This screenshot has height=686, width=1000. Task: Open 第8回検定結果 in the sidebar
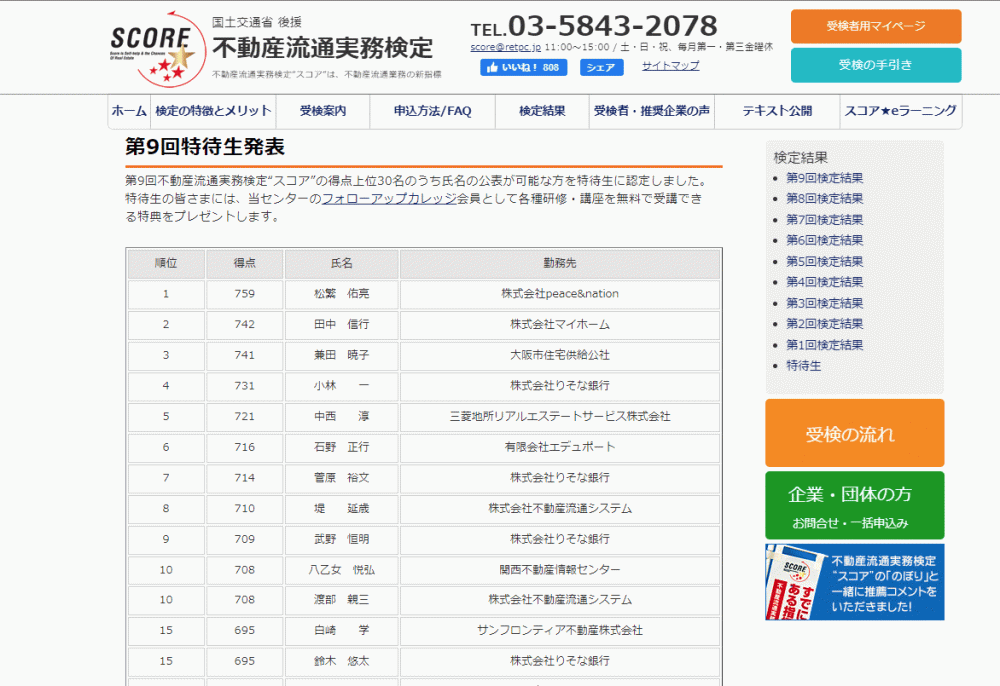pos(824,199)
